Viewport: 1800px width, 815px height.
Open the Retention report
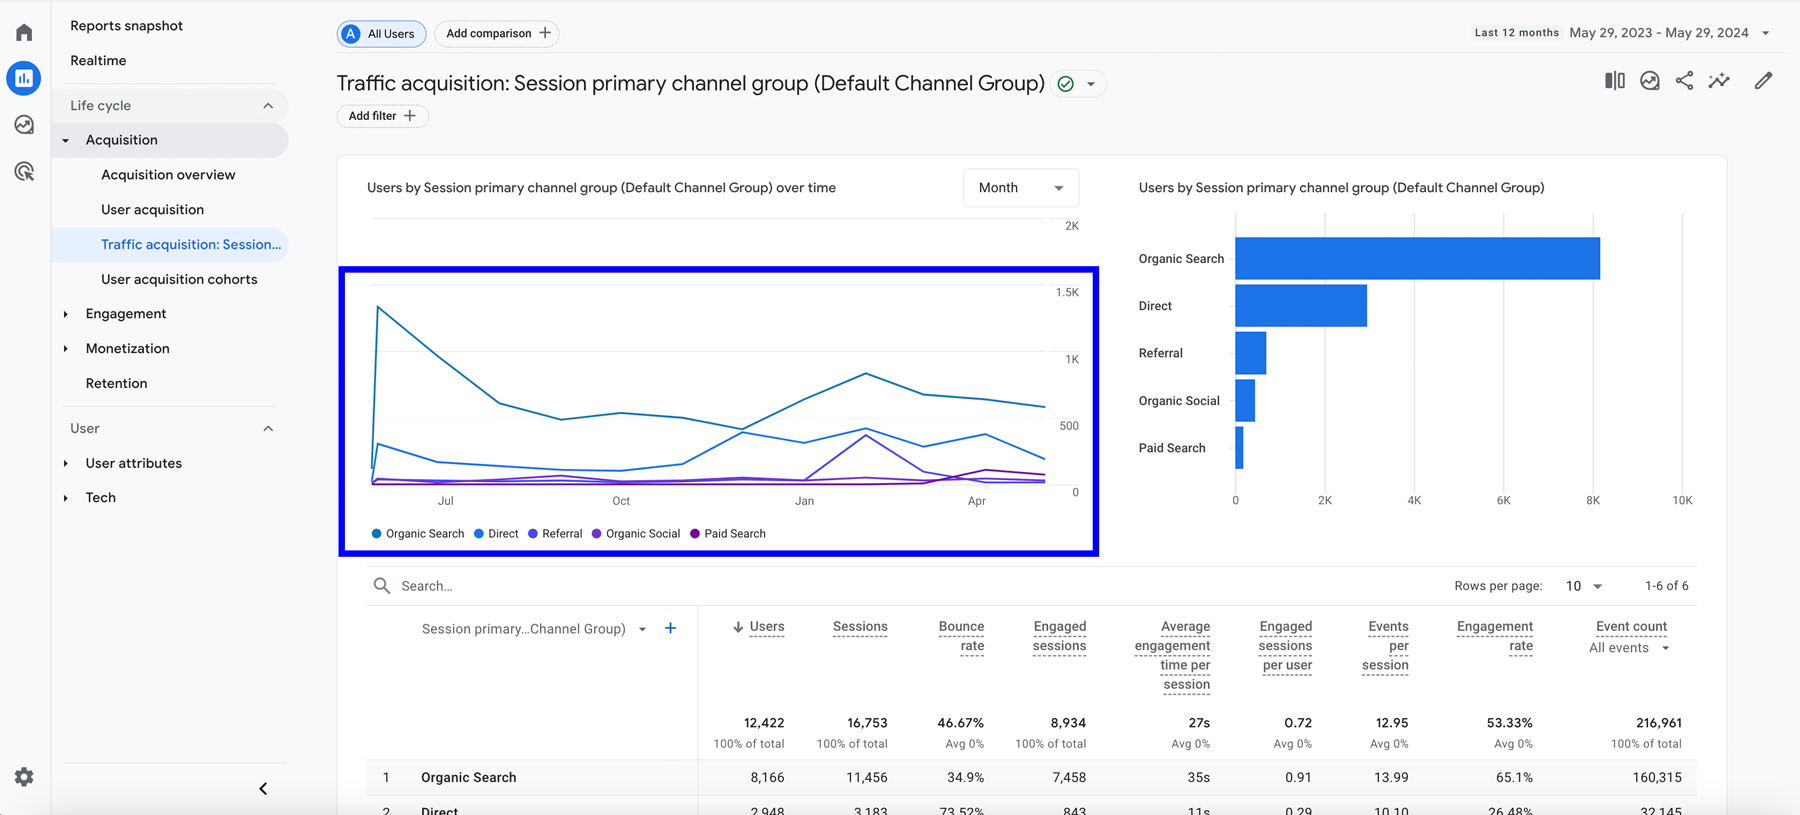(116, 384)
